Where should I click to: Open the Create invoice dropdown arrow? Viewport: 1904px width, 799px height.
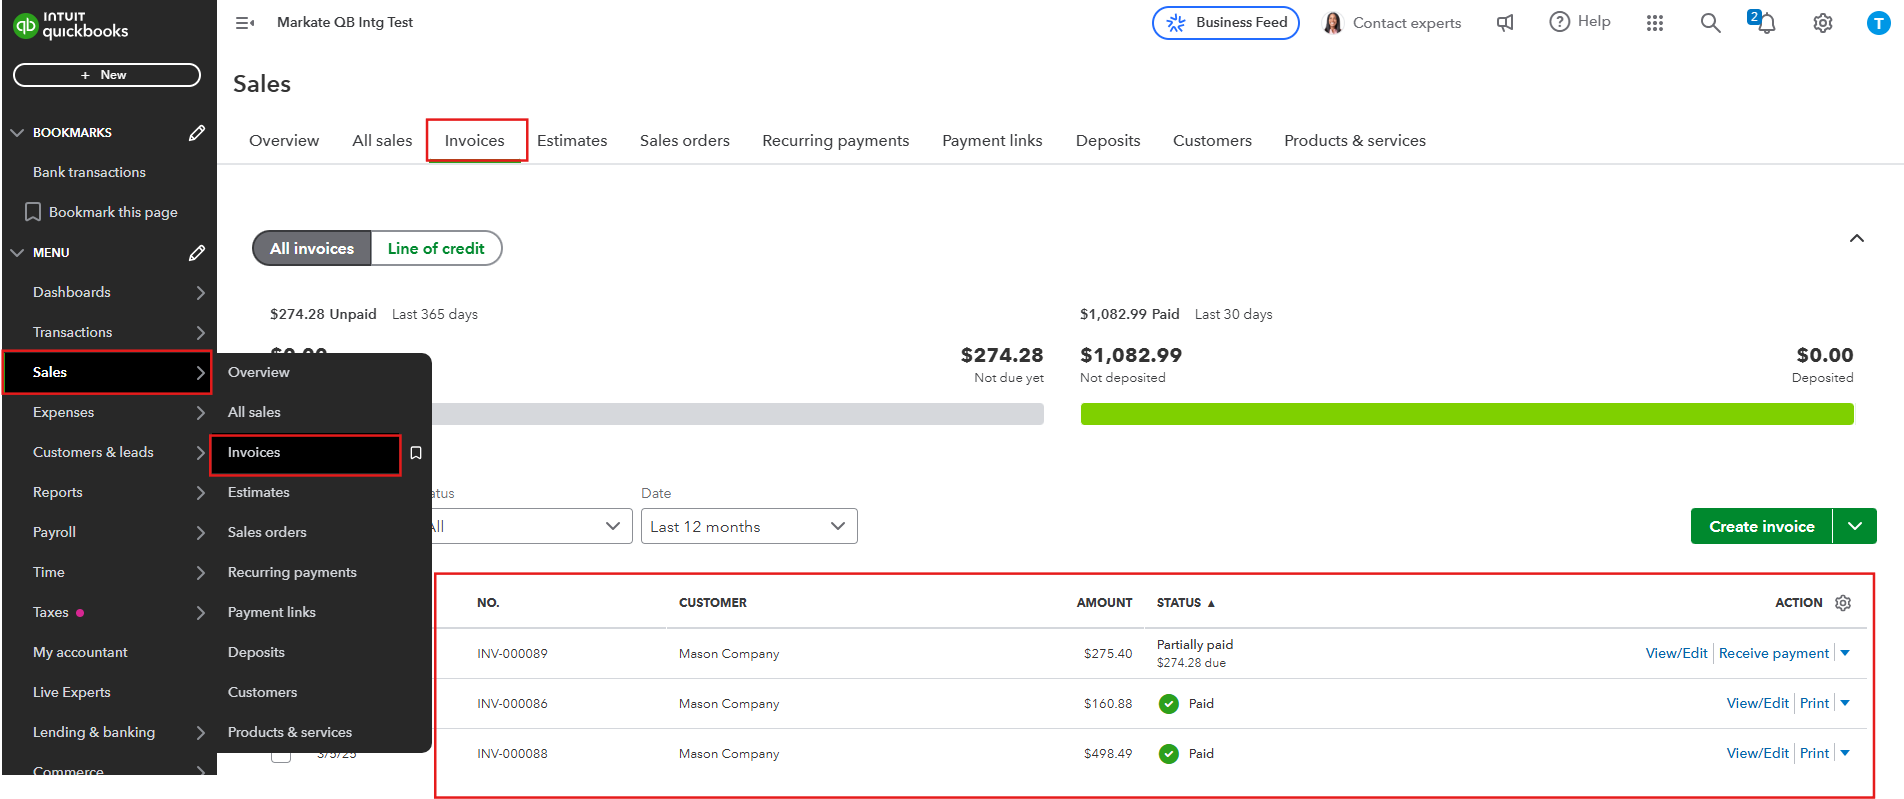(x=1855, y=526)
